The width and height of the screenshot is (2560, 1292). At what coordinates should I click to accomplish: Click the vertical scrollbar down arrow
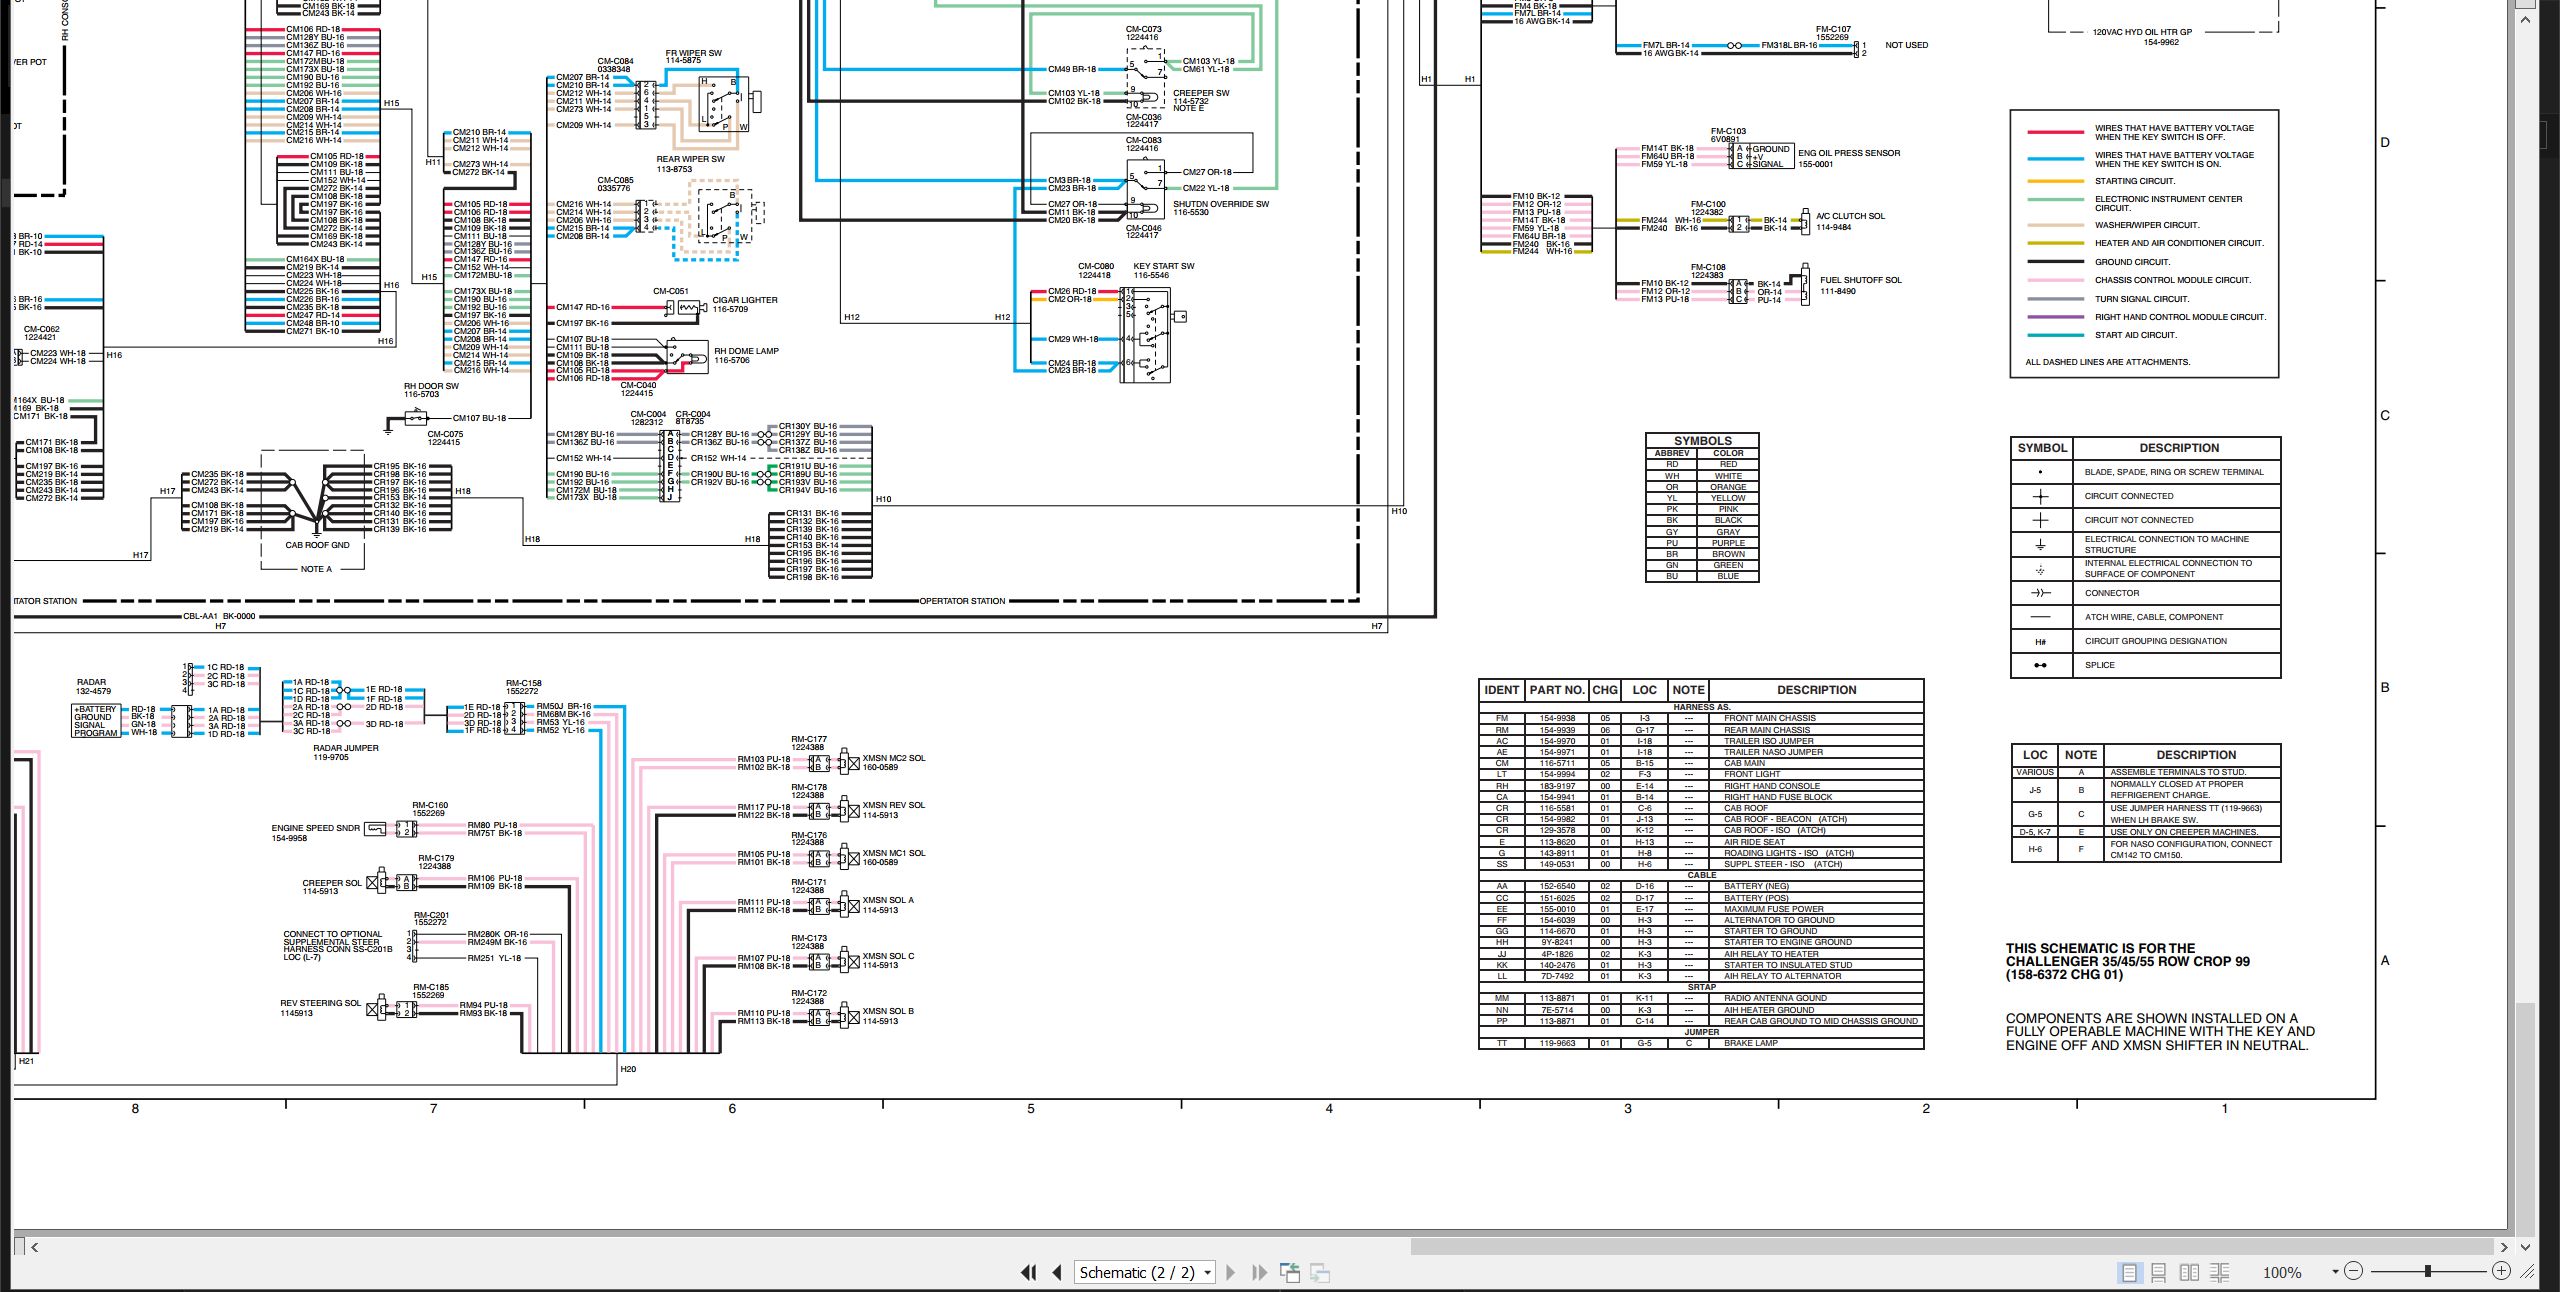(2525, 1247)
